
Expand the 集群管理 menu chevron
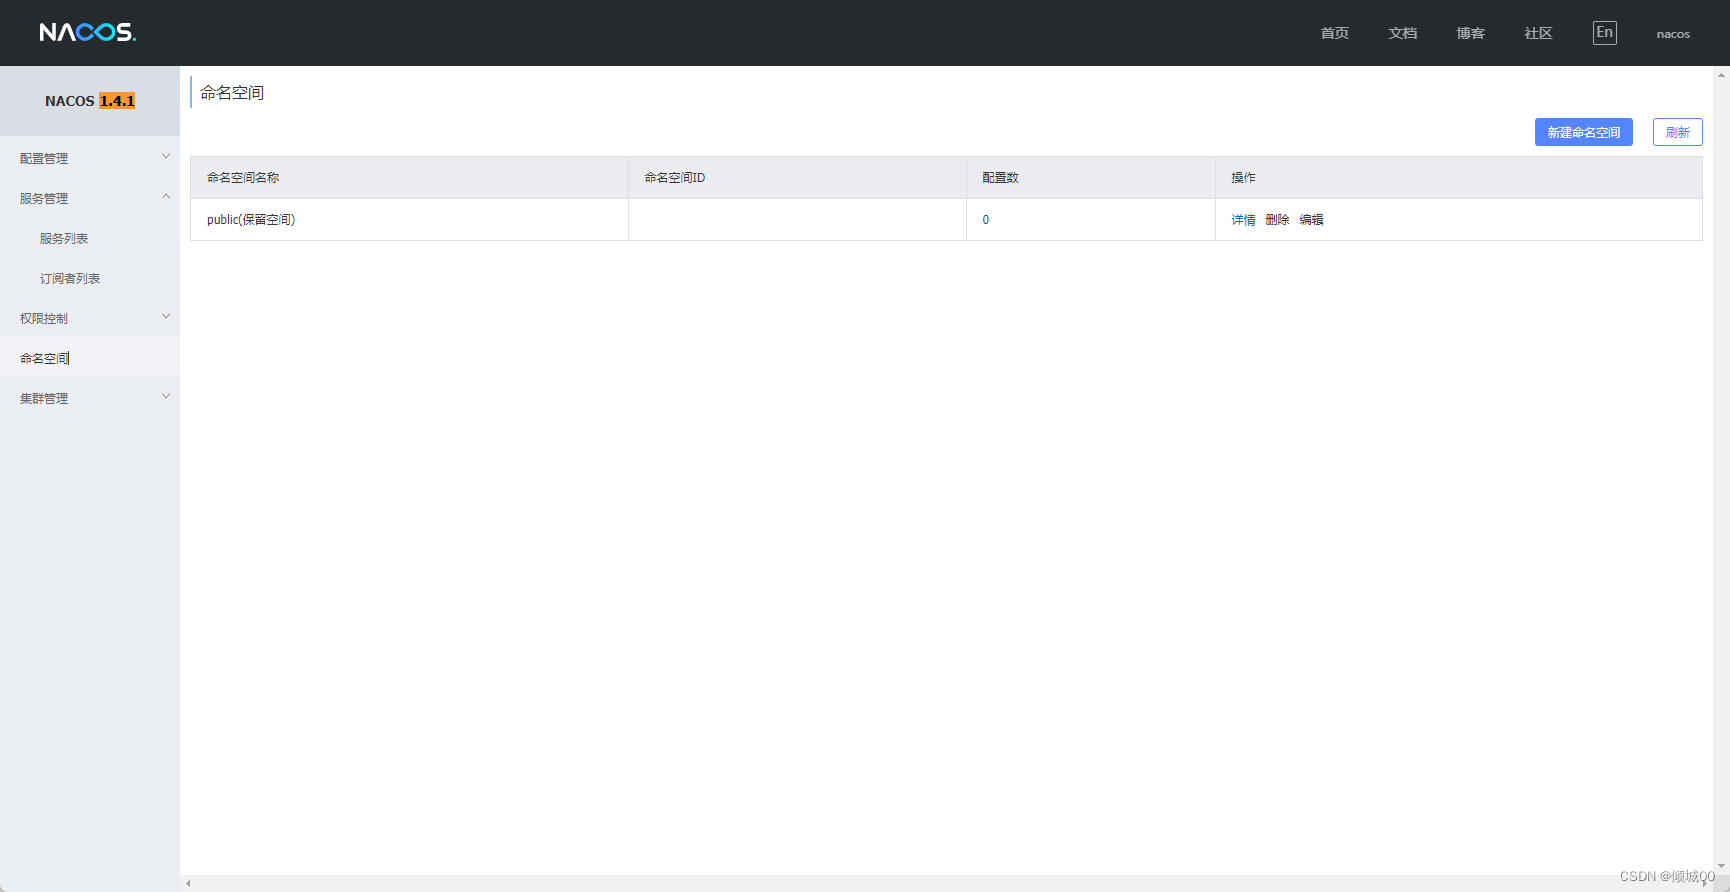pyautogui.click(x=166, y=396)
